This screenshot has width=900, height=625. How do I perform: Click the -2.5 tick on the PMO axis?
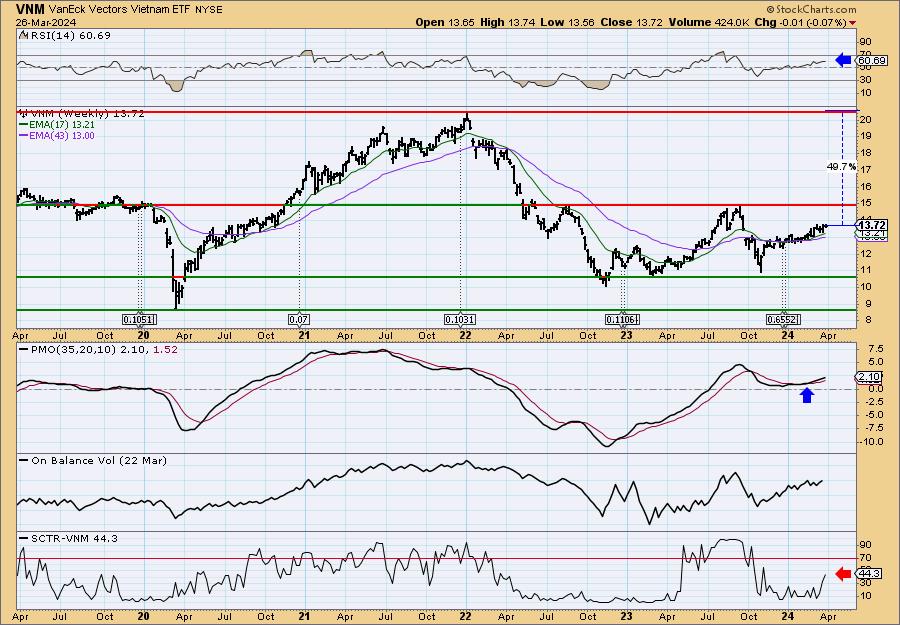[x=875, y=402]
